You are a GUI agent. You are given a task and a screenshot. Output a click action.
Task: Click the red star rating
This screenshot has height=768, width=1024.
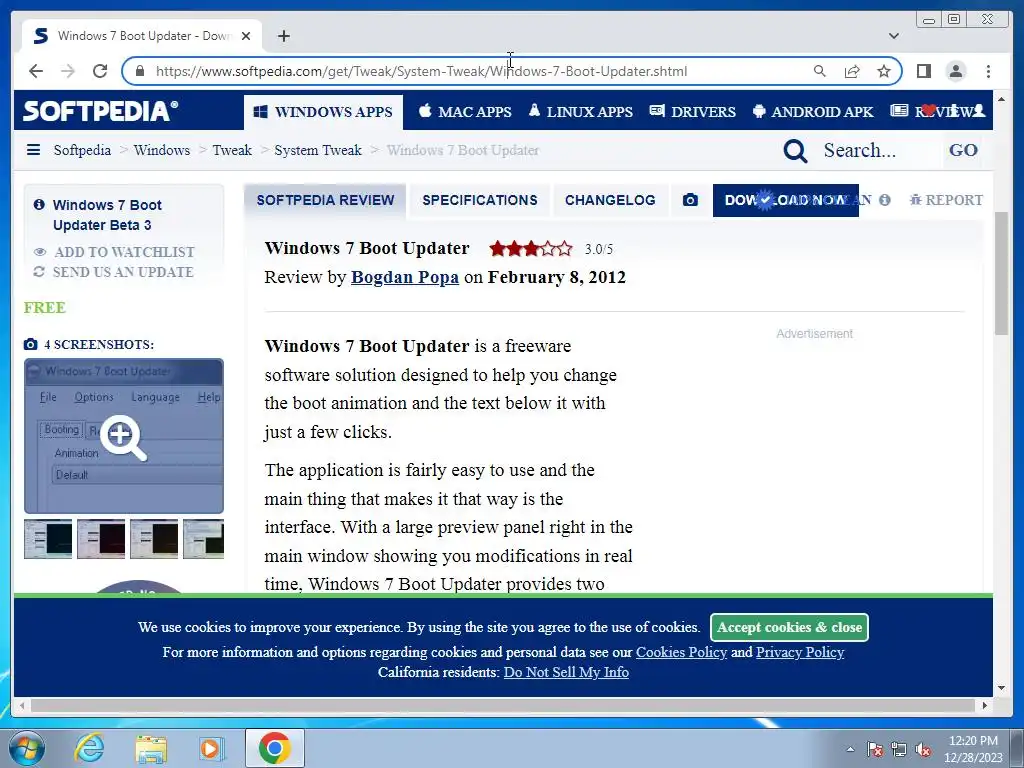(x=531, y=249)
